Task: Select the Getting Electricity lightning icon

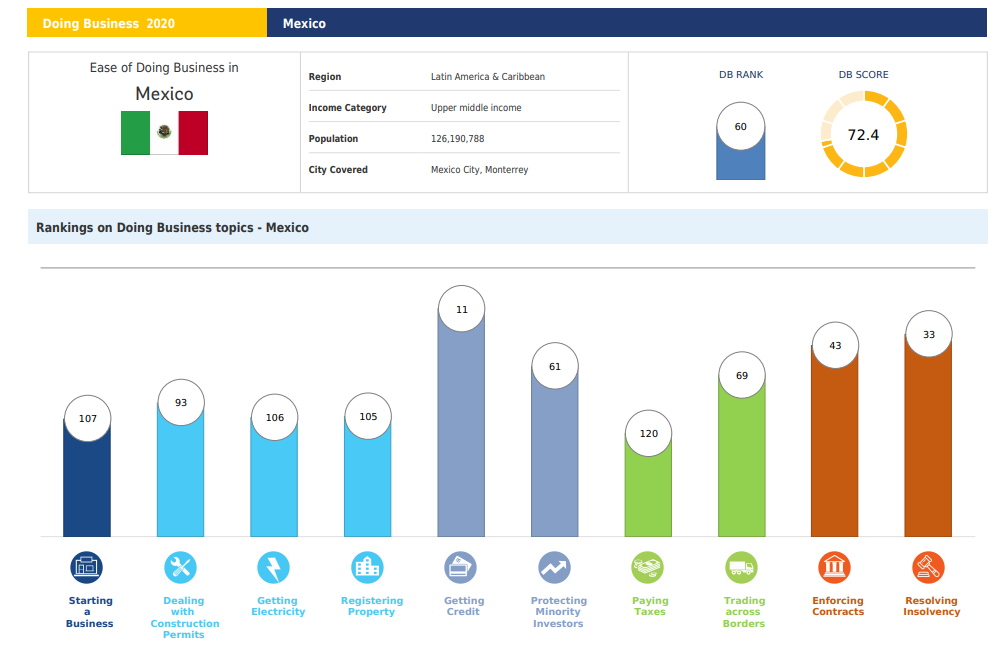Action: [x=274, y=567]
